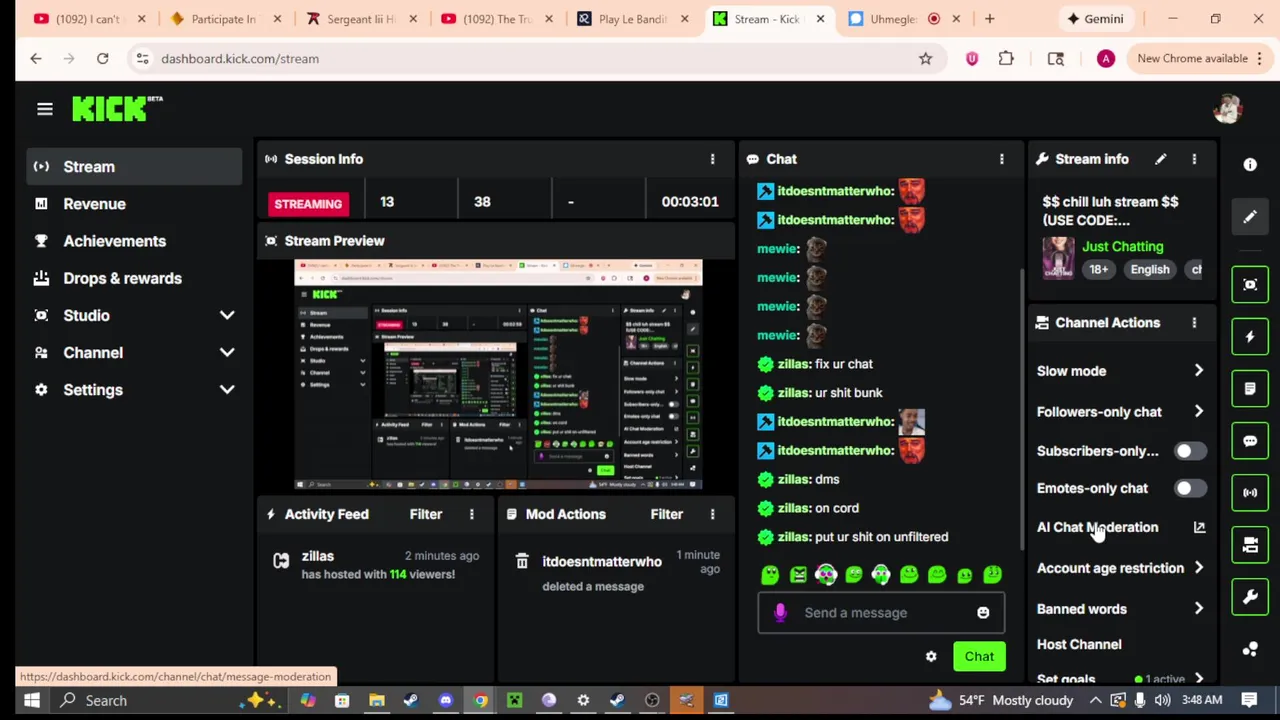Click the chat panel scrollbar

1021,410
